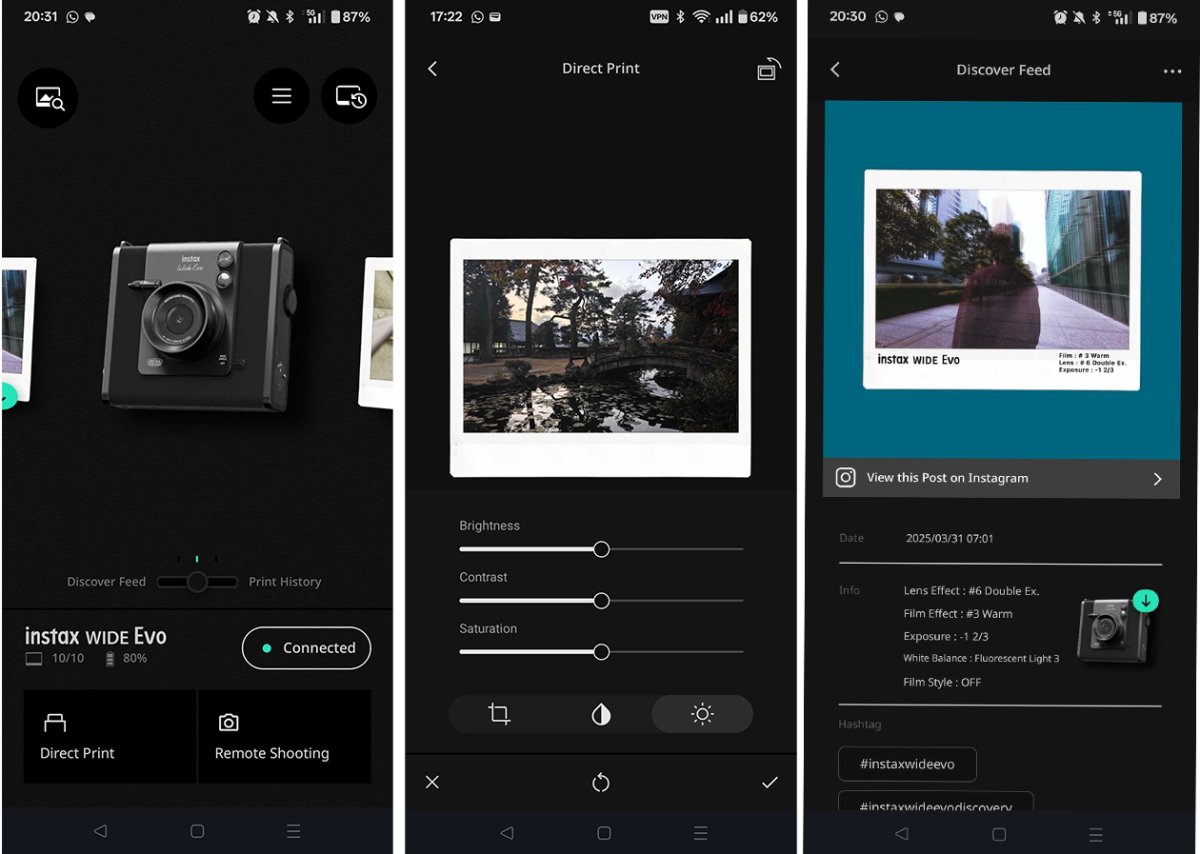Select the crop tool
Image resolution: width=1200 pixels, height=854 pixels.
[x=499, y=714]
